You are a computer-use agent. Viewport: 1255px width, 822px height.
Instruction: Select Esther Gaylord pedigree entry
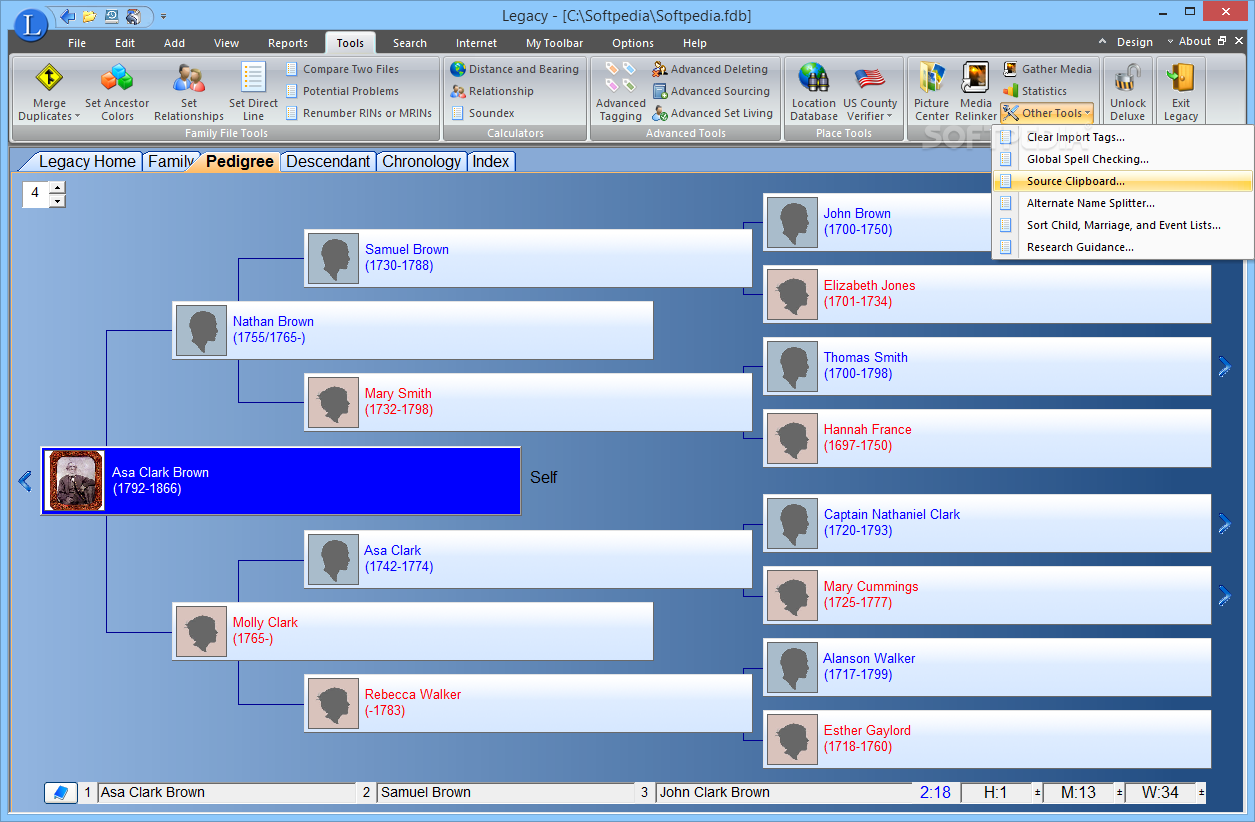coord(987,739)
